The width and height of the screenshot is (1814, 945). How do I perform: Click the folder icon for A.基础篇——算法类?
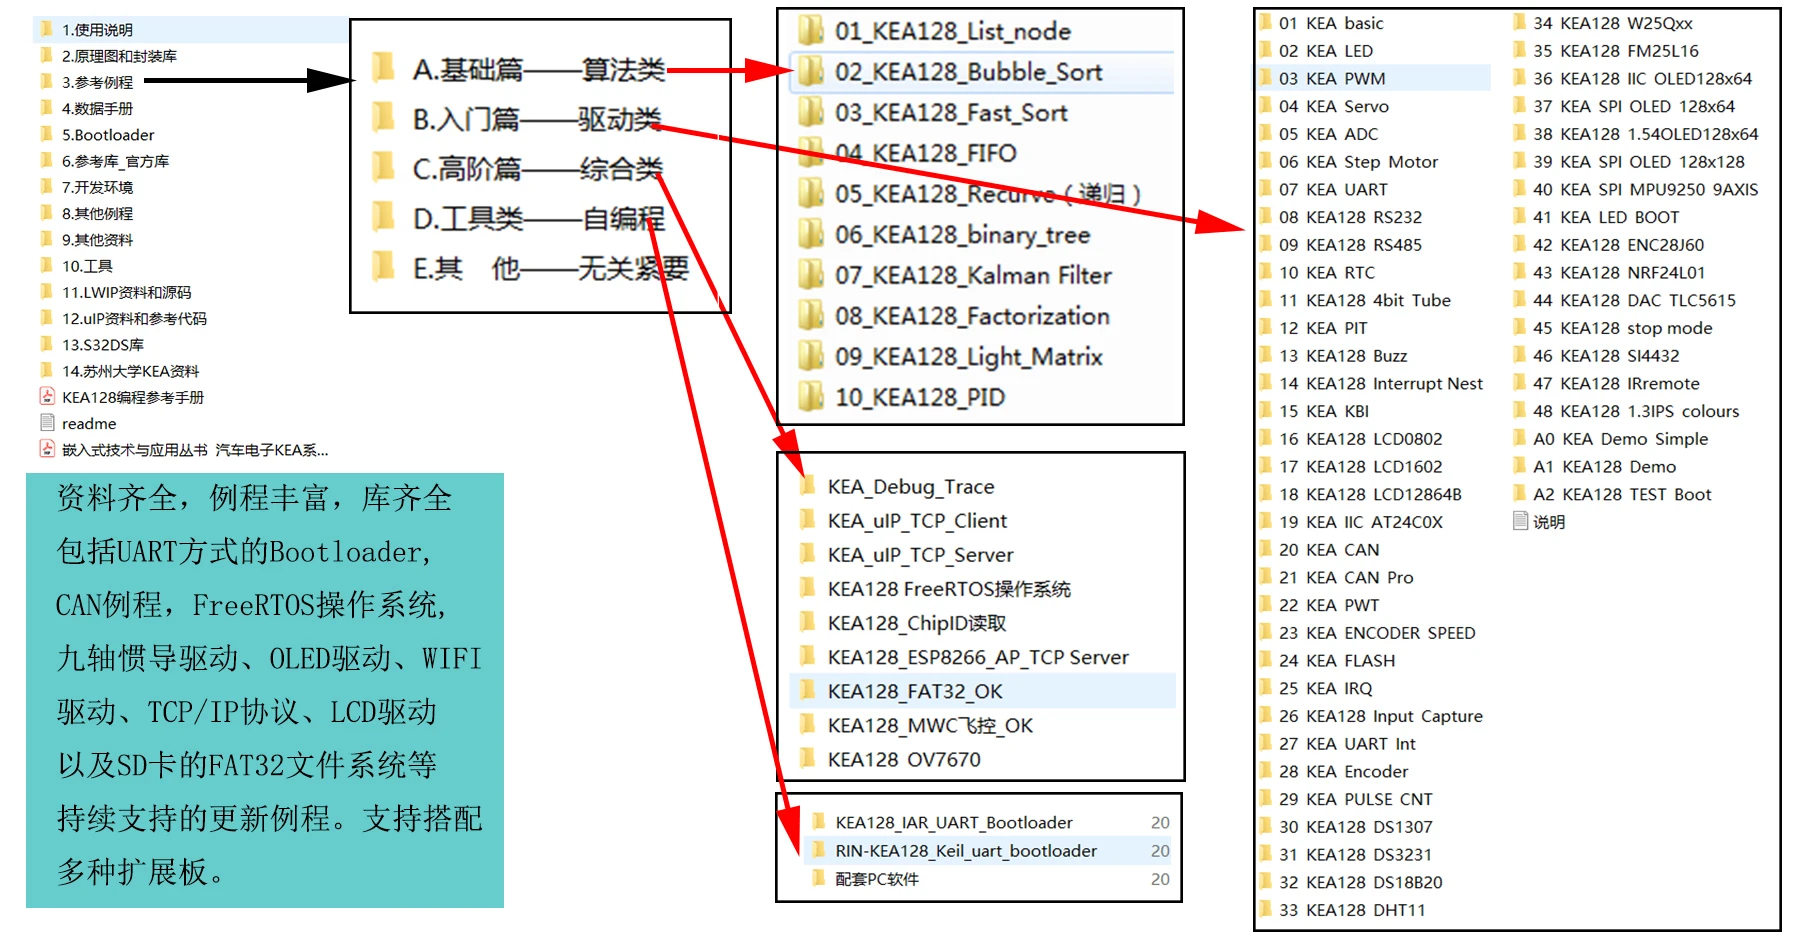[383, 68]
